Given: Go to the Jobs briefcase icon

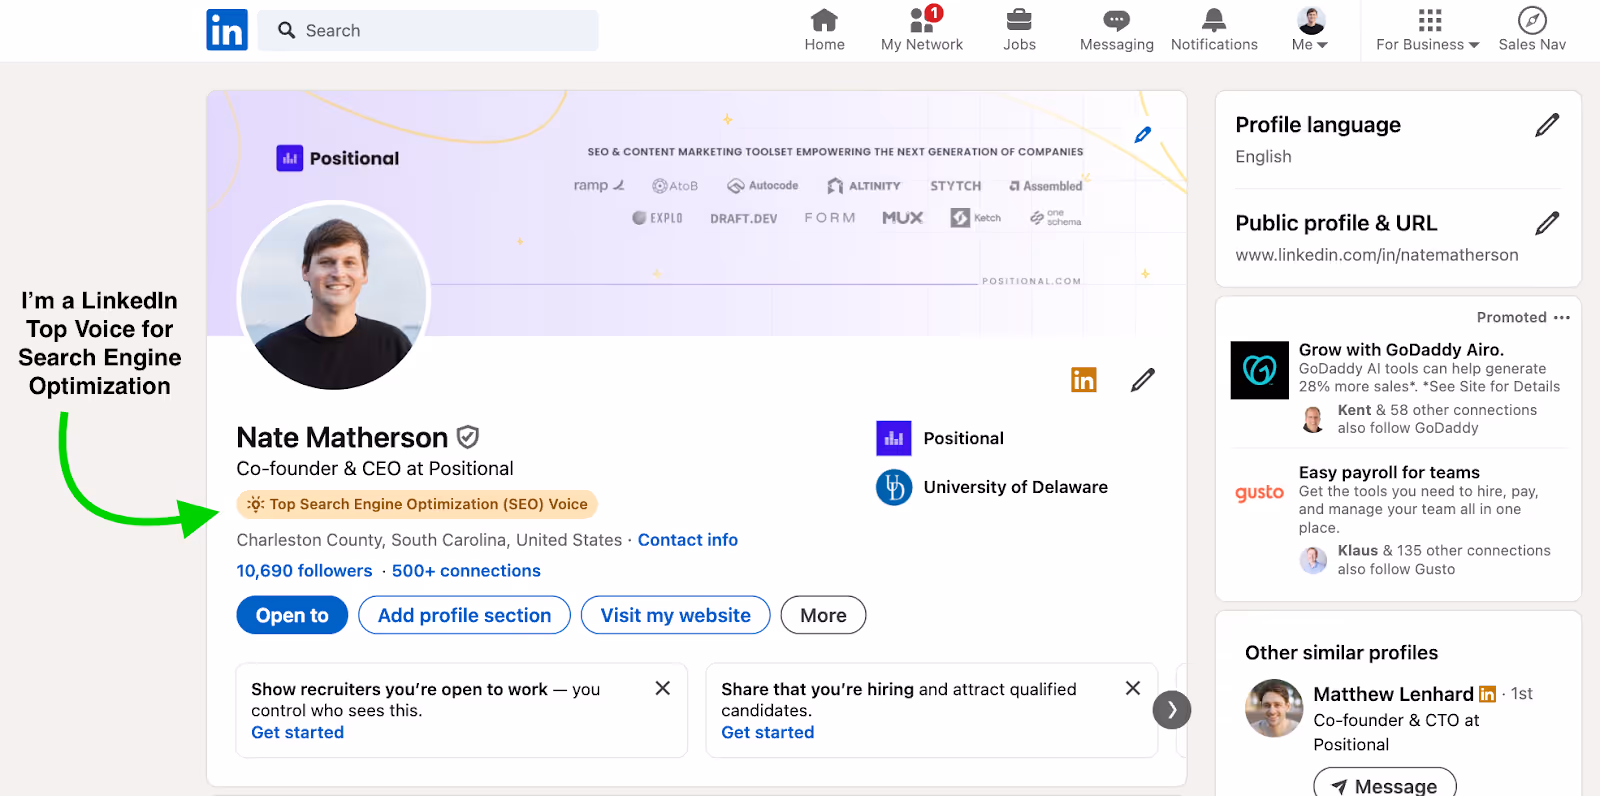Looking at the screenshot, I should point(1019,30).
